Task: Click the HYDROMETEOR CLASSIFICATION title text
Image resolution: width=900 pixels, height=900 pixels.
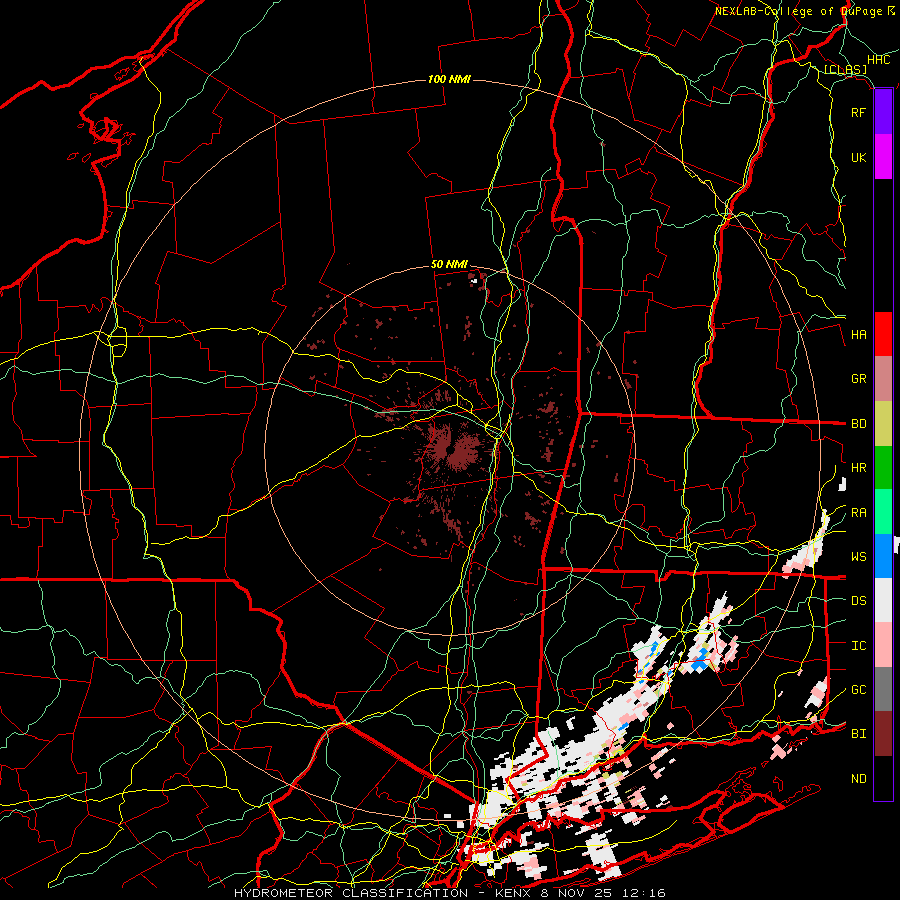Action: tap(351, 893)
